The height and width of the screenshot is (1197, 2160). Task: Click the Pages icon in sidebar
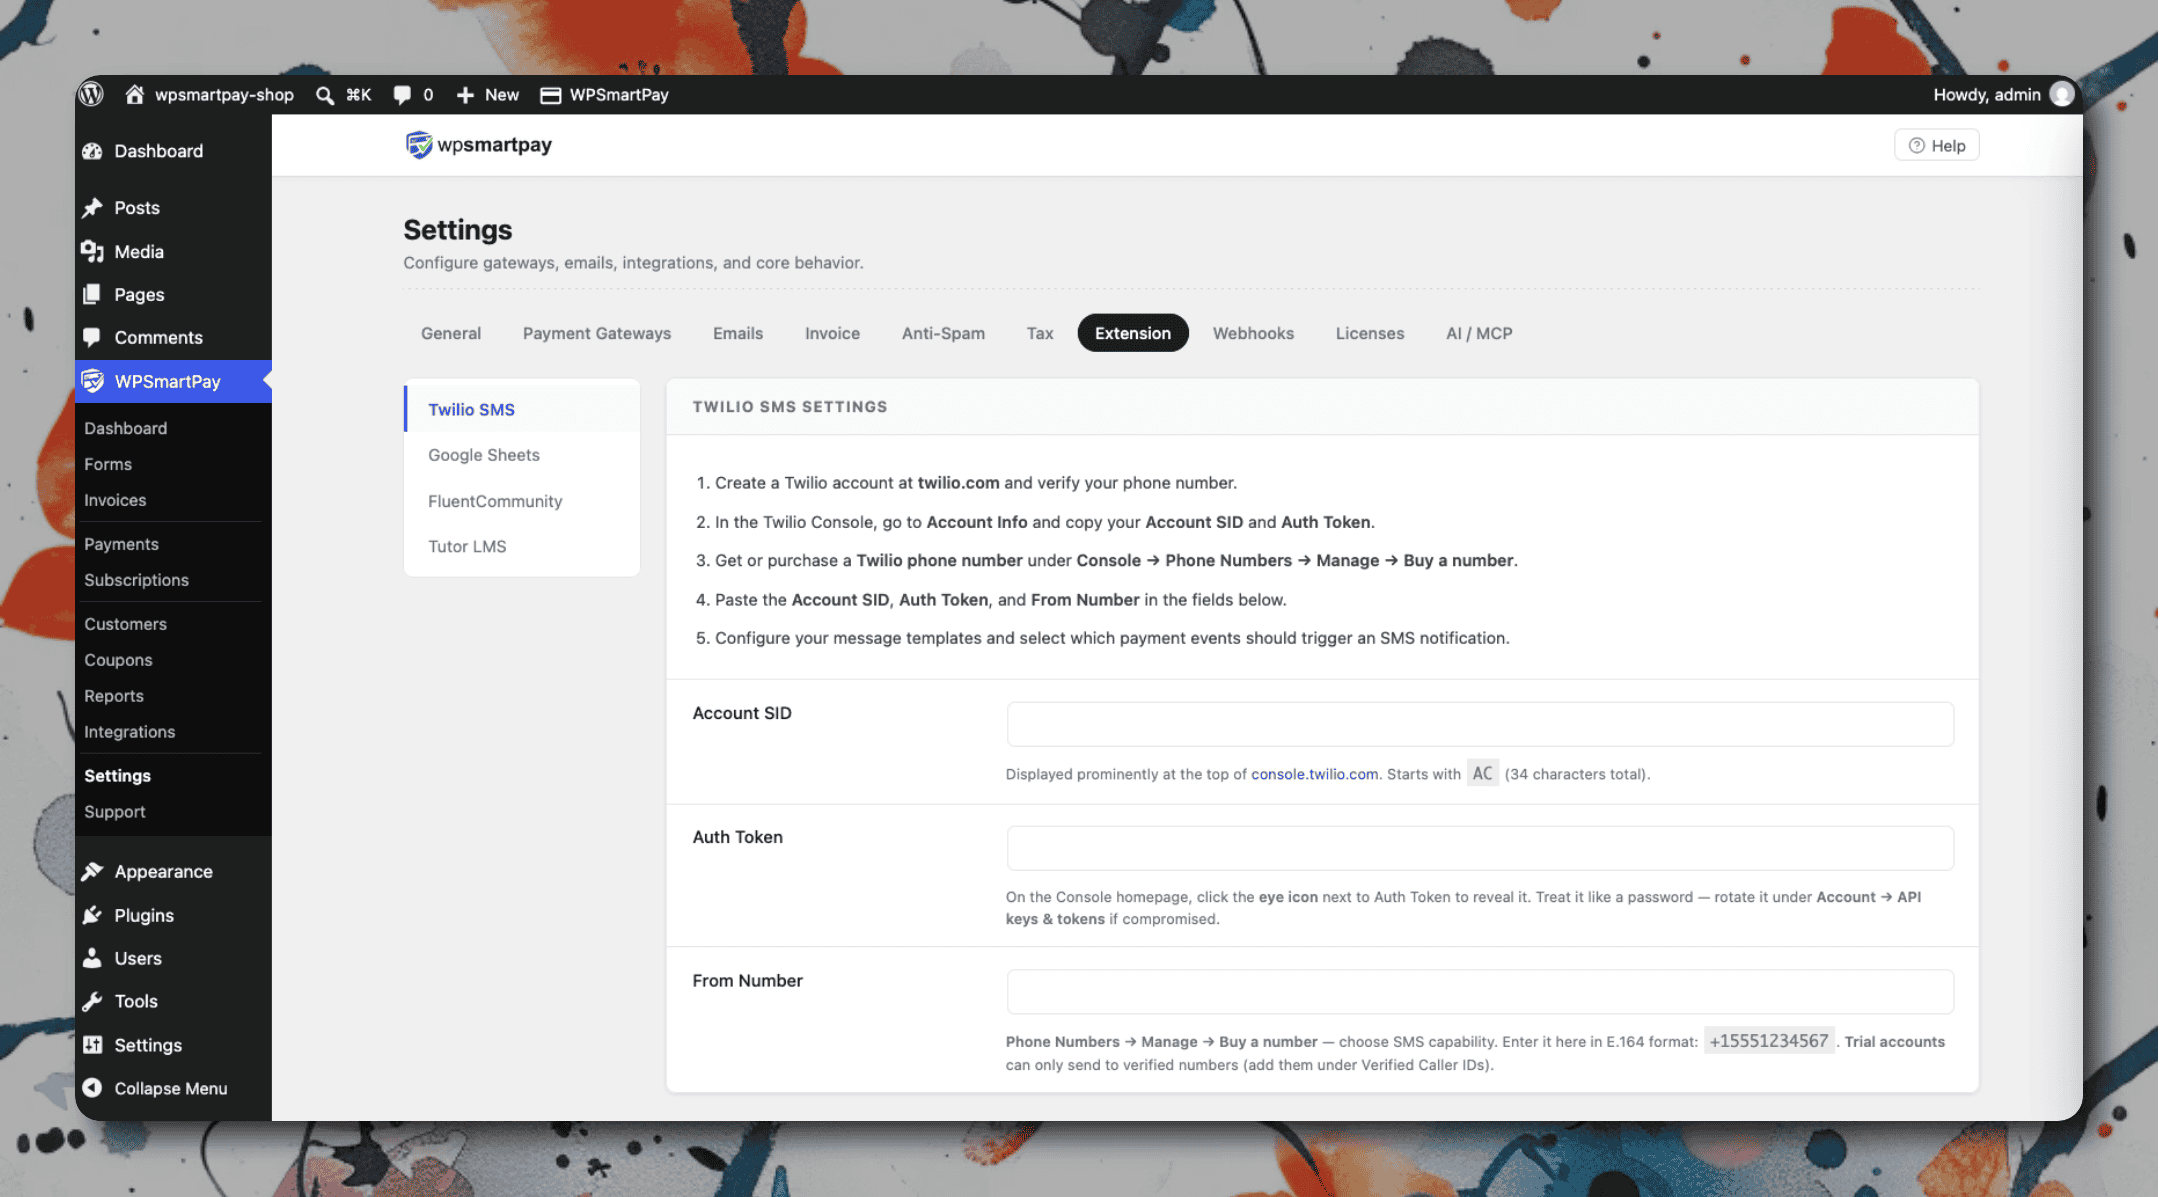tap(92, 294)
